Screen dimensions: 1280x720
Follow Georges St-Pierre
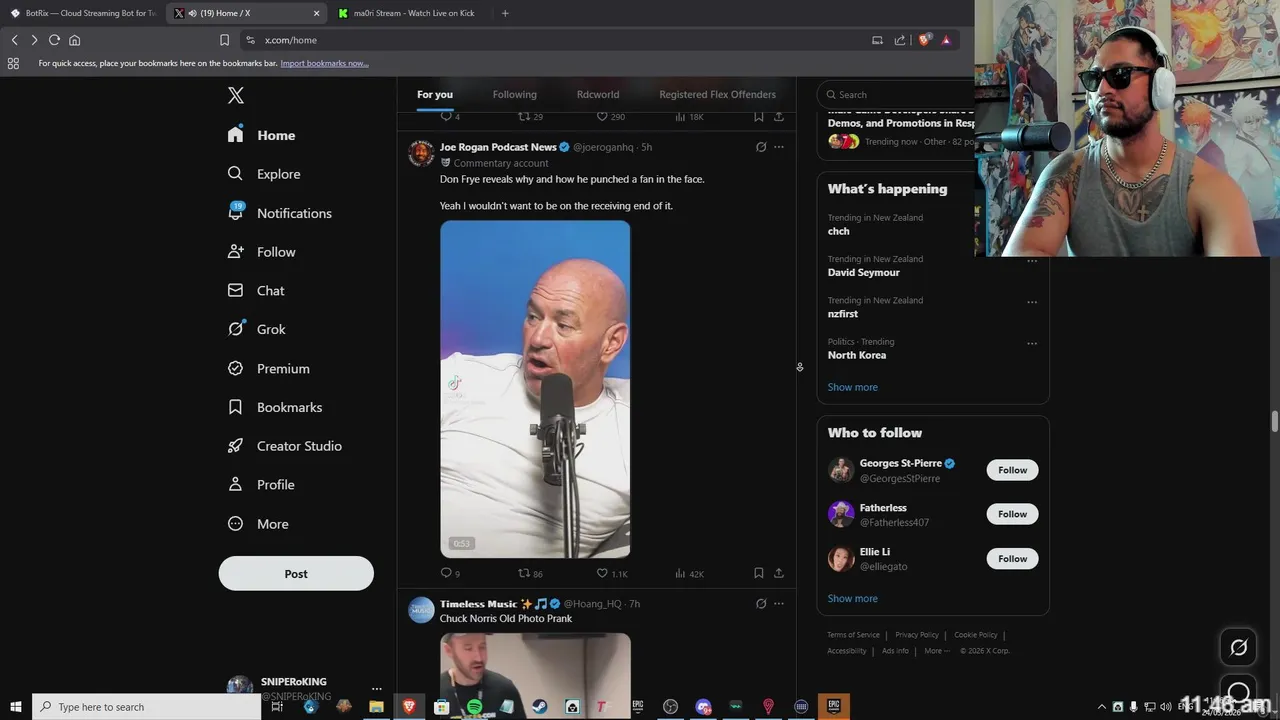tap(1012, 470)
